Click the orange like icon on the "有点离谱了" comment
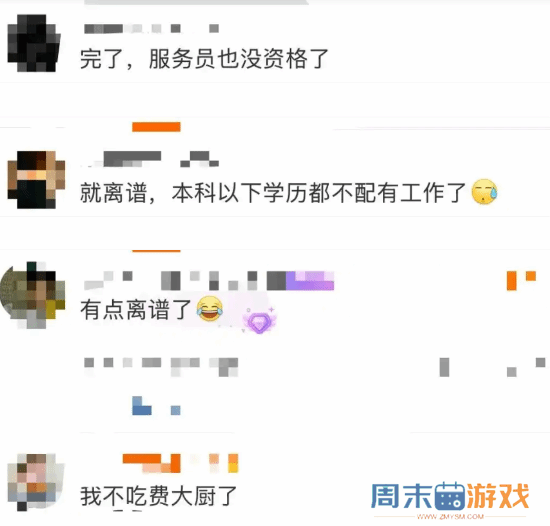This screenshot has width=550, height=526. point(521,281)
